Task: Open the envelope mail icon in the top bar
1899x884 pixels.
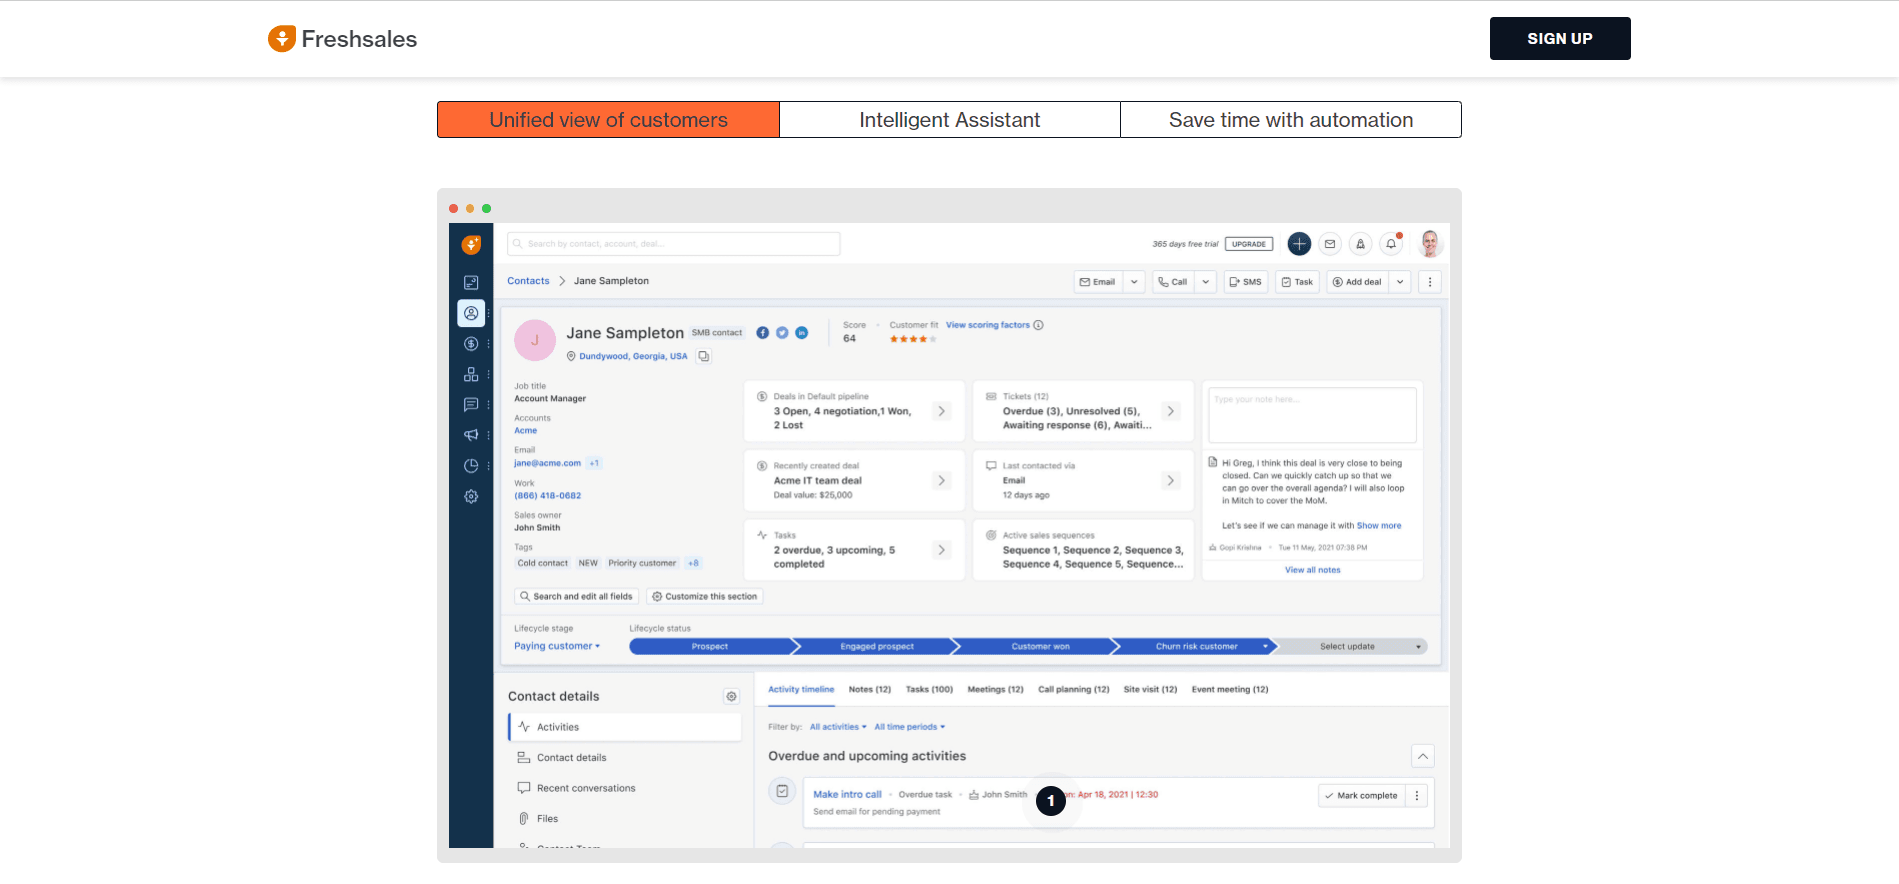Action: pos(1330,244)
